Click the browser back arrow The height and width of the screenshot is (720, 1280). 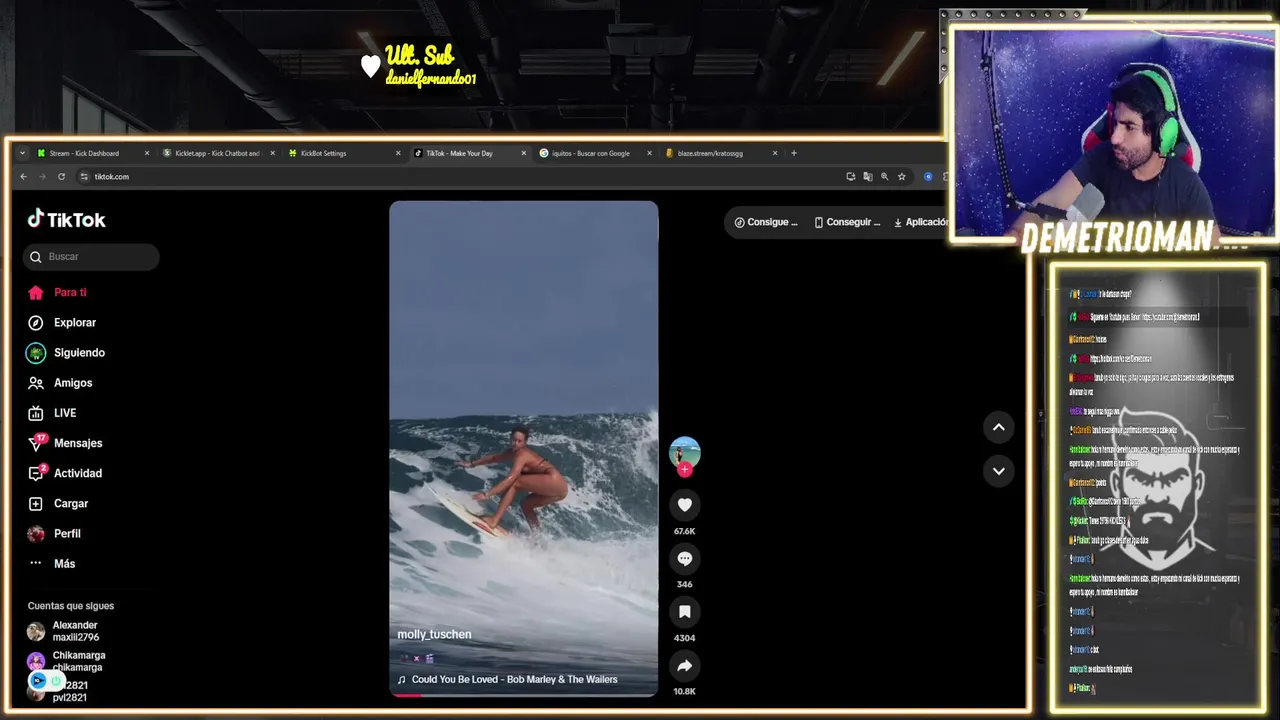24,177
